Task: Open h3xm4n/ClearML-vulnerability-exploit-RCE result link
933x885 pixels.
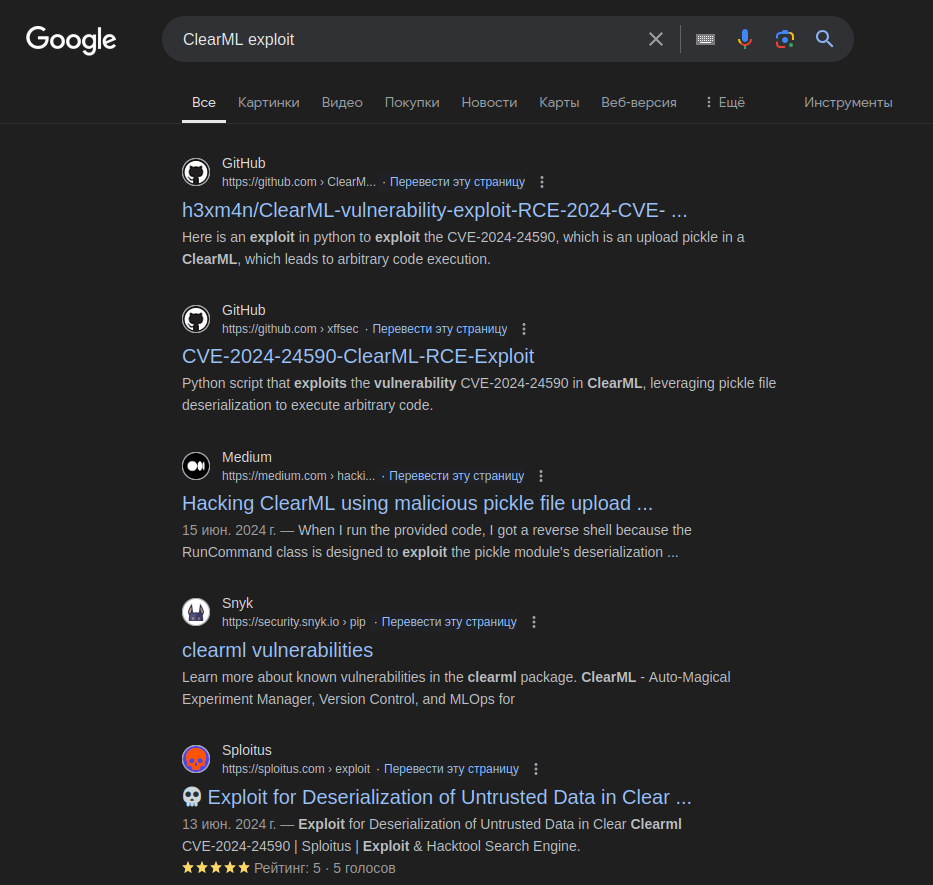Action: pos(434,210)
